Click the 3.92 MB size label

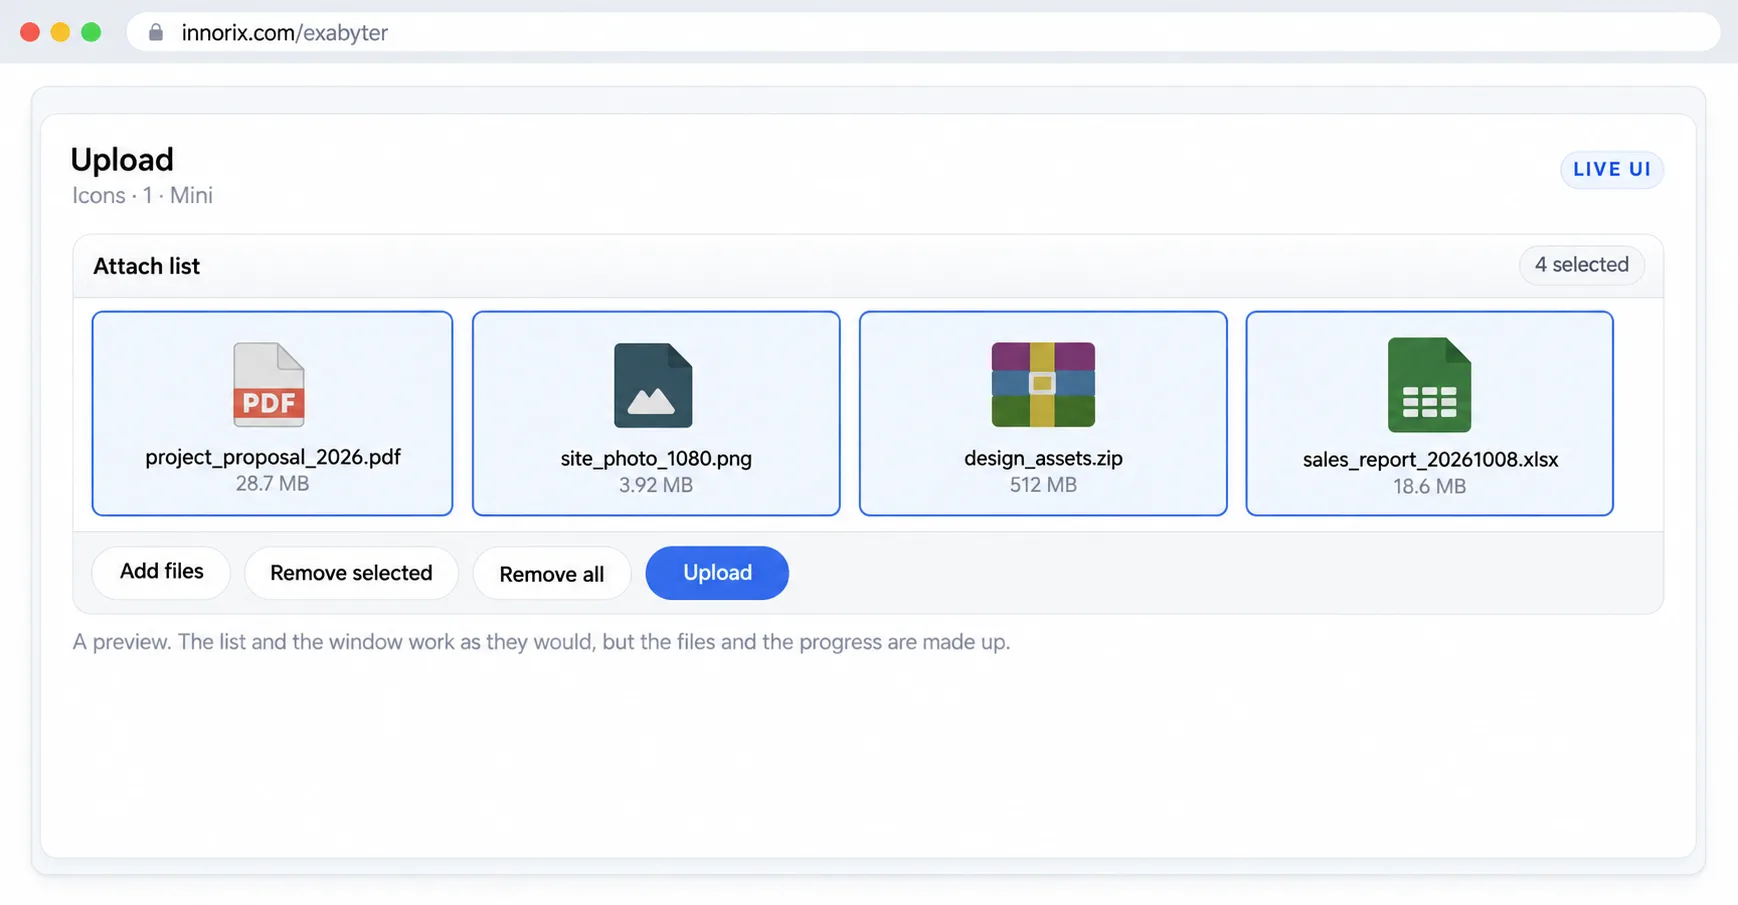click(x=656, y=485)
